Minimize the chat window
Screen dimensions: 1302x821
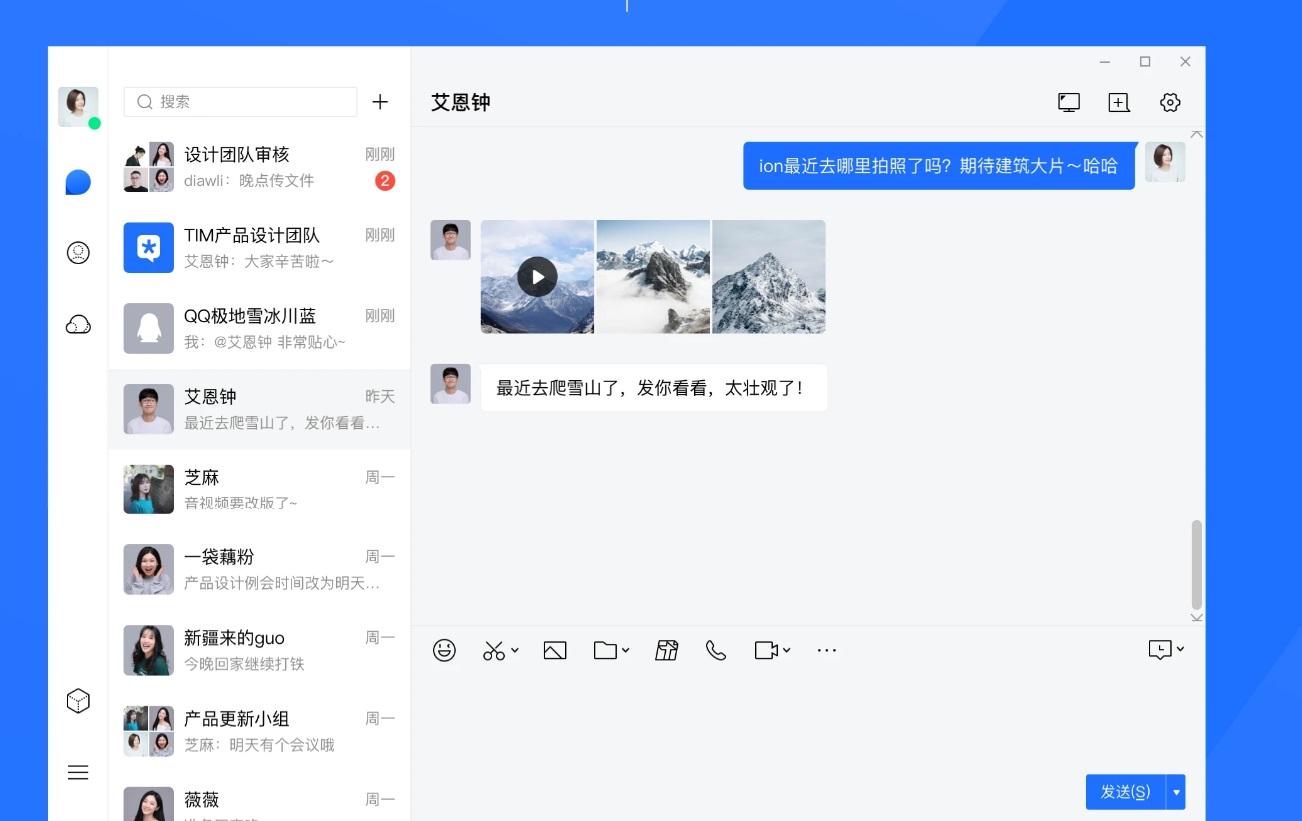[x=1105, y=62]
